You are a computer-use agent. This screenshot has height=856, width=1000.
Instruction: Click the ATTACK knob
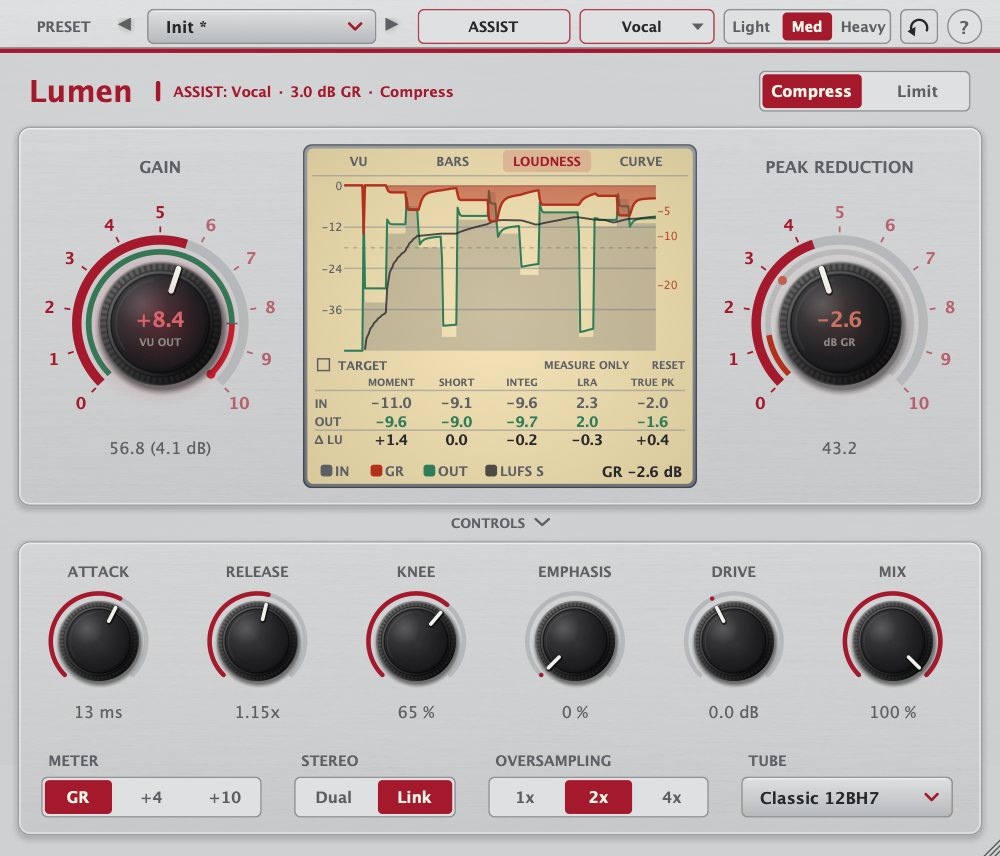[98, 640]
